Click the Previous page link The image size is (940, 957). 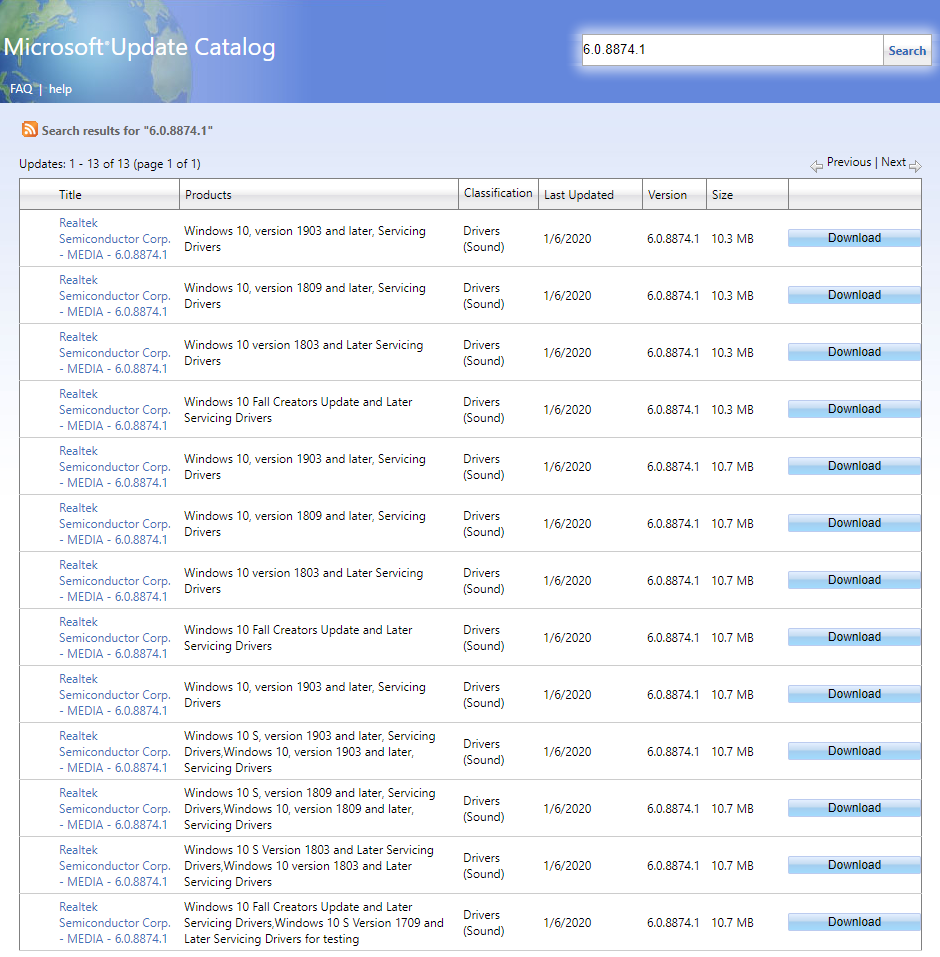[x=848, y=162]
